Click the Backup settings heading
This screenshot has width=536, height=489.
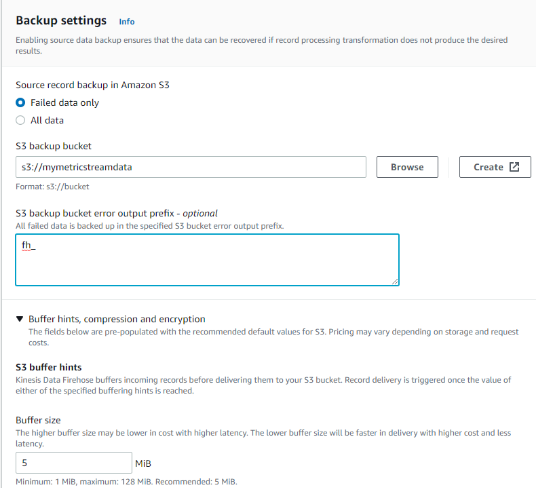[61, 21]
